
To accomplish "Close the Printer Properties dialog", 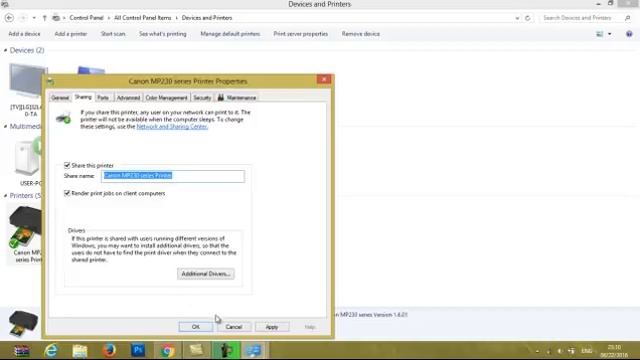I will (324, 79).
